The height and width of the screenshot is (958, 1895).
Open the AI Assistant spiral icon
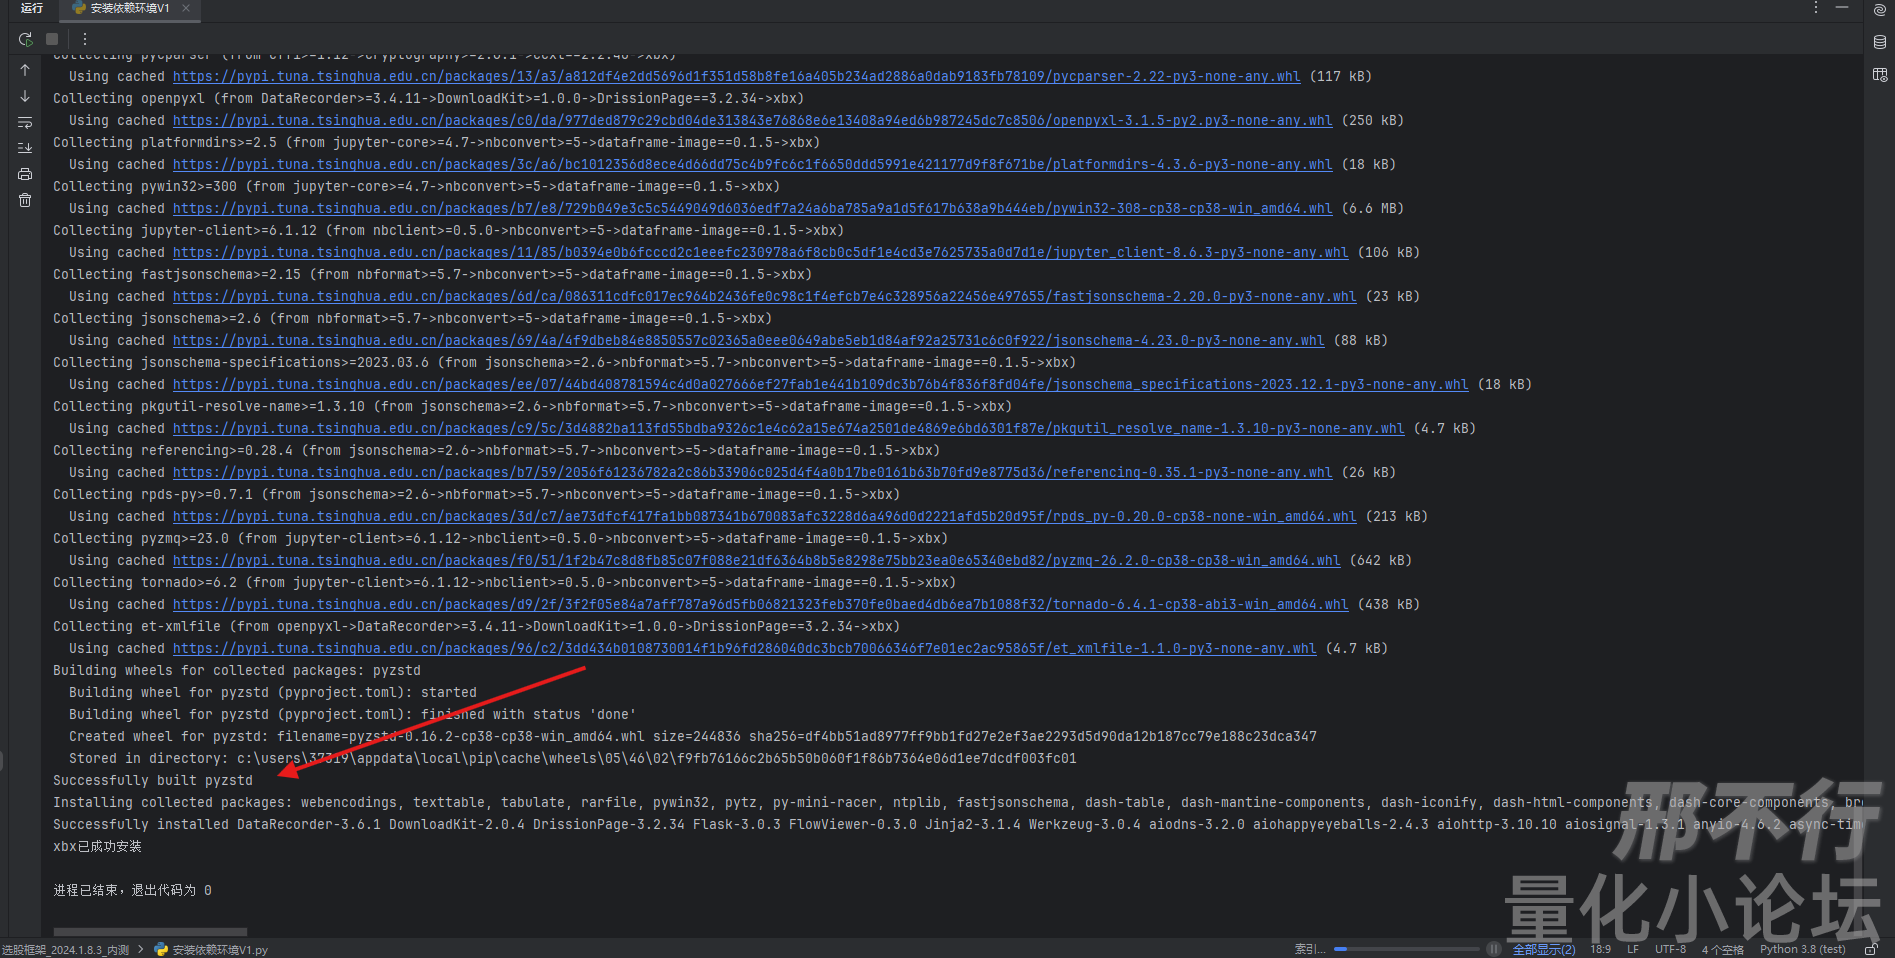(1880, 10)
